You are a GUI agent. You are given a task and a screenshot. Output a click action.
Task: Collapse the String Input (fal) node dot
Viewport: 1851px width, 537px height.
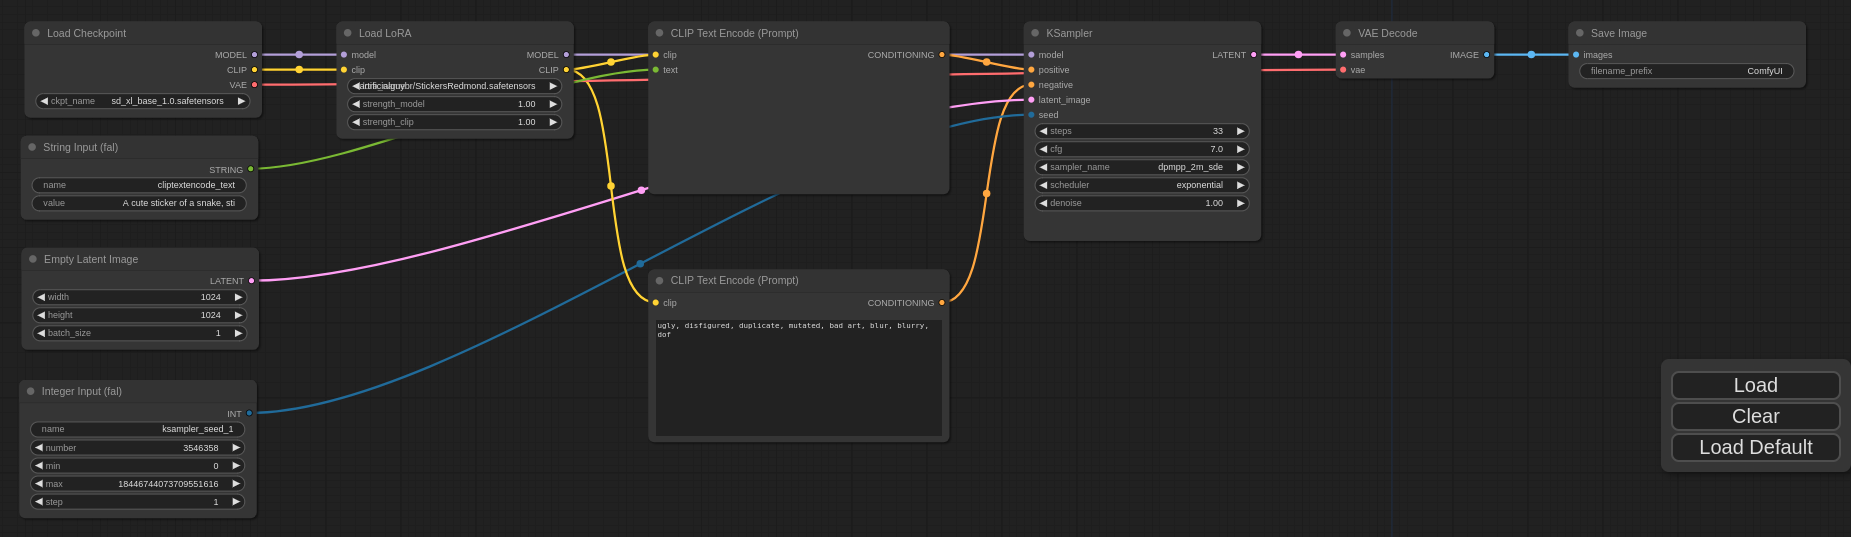[32, 147]
